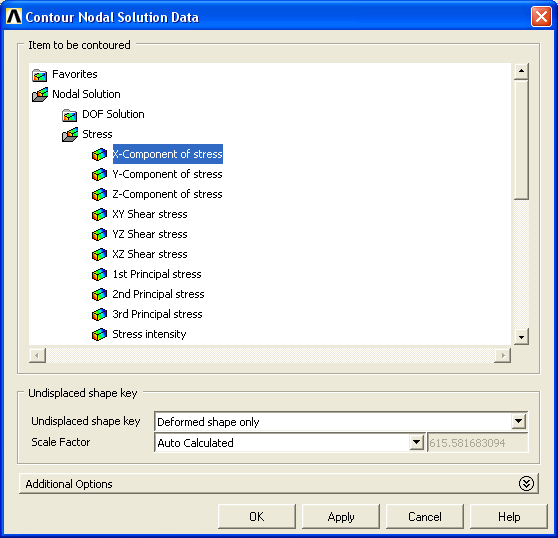Click the Auto Calculated combo box
Image resolution: width=558 pixels, height=538 pixels.
coord(290,442)
